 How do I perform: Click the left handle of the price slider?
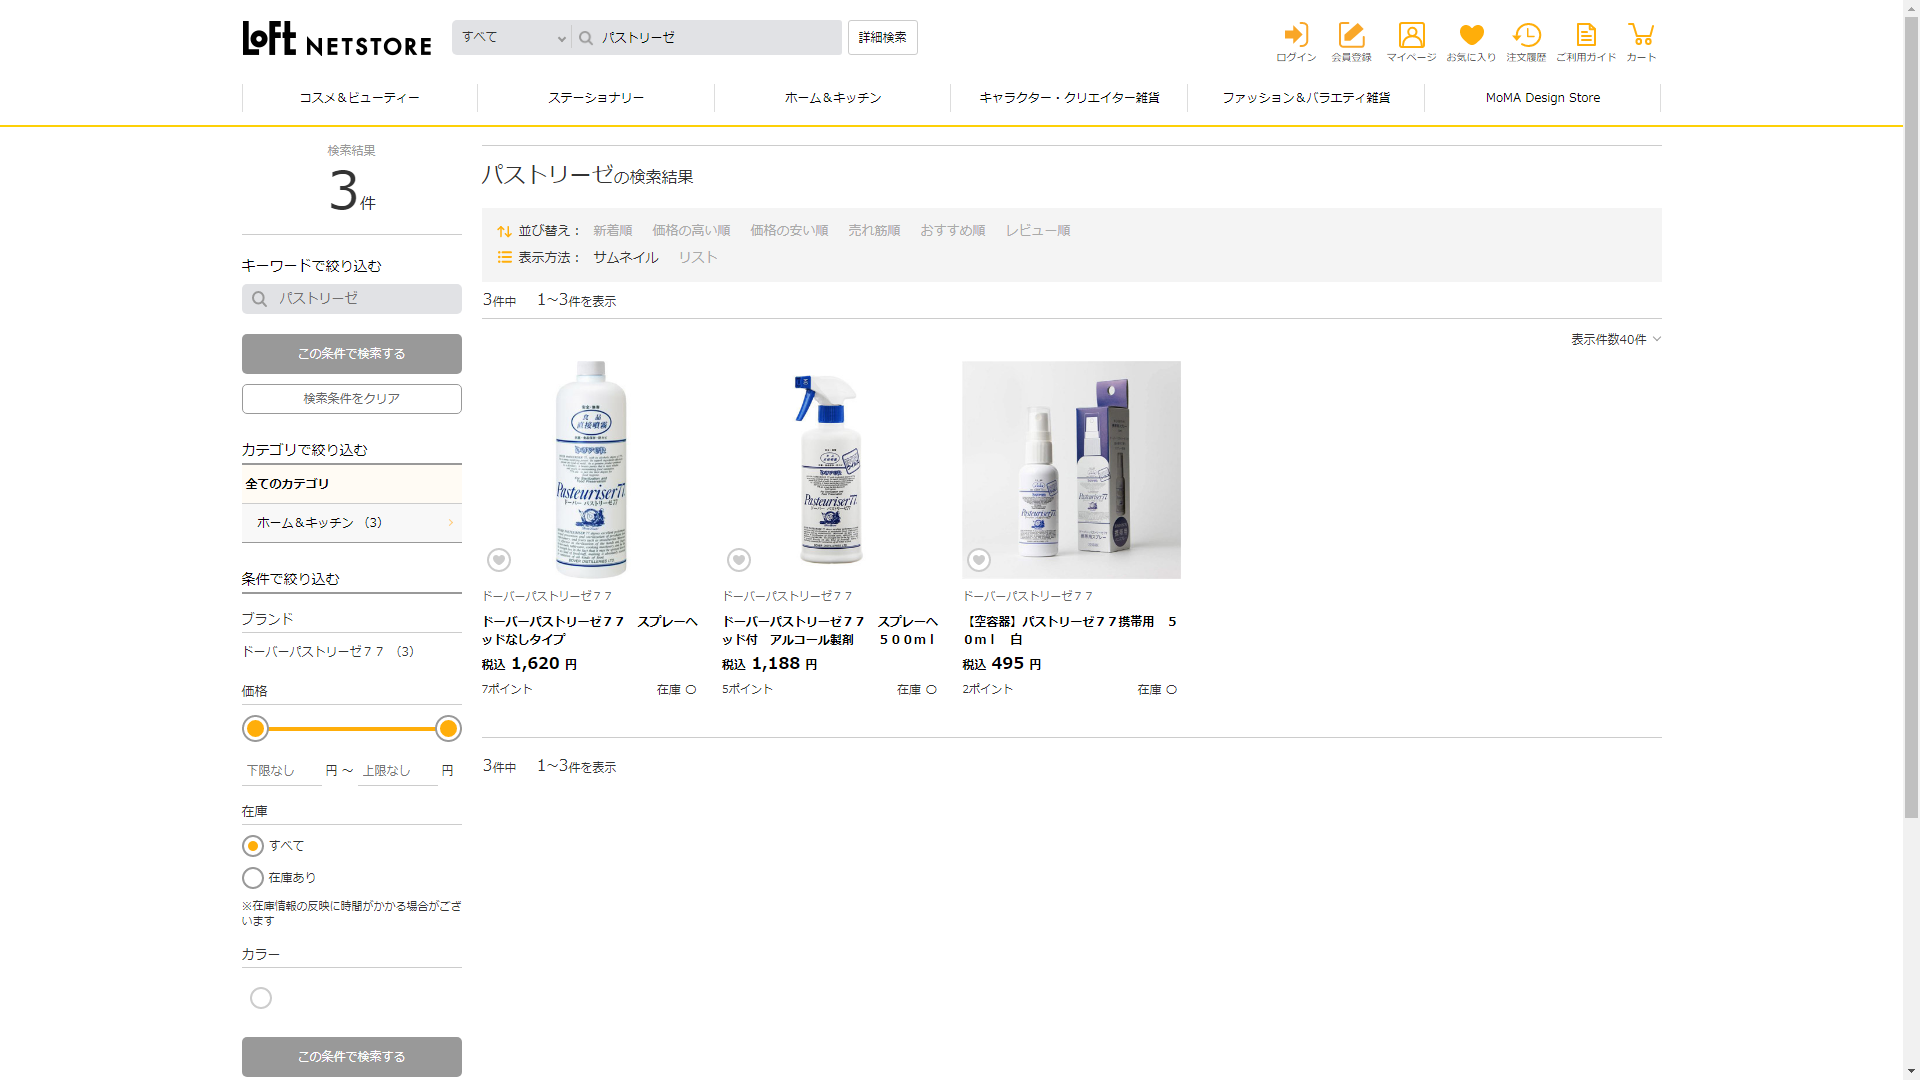(256, 729)
